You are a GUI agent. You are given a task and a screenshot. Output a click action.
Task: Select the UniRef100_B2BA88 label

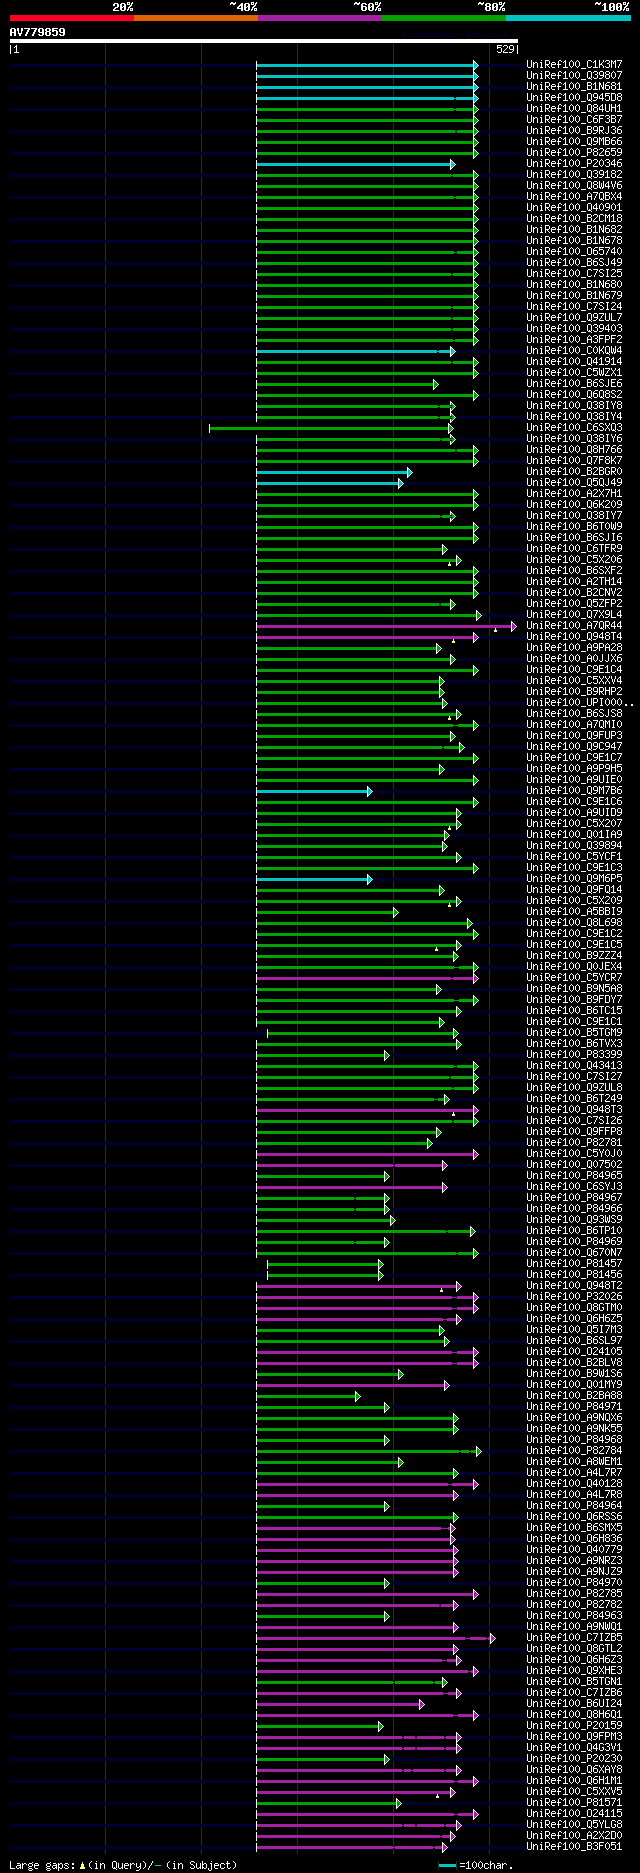pos(574,1396)
